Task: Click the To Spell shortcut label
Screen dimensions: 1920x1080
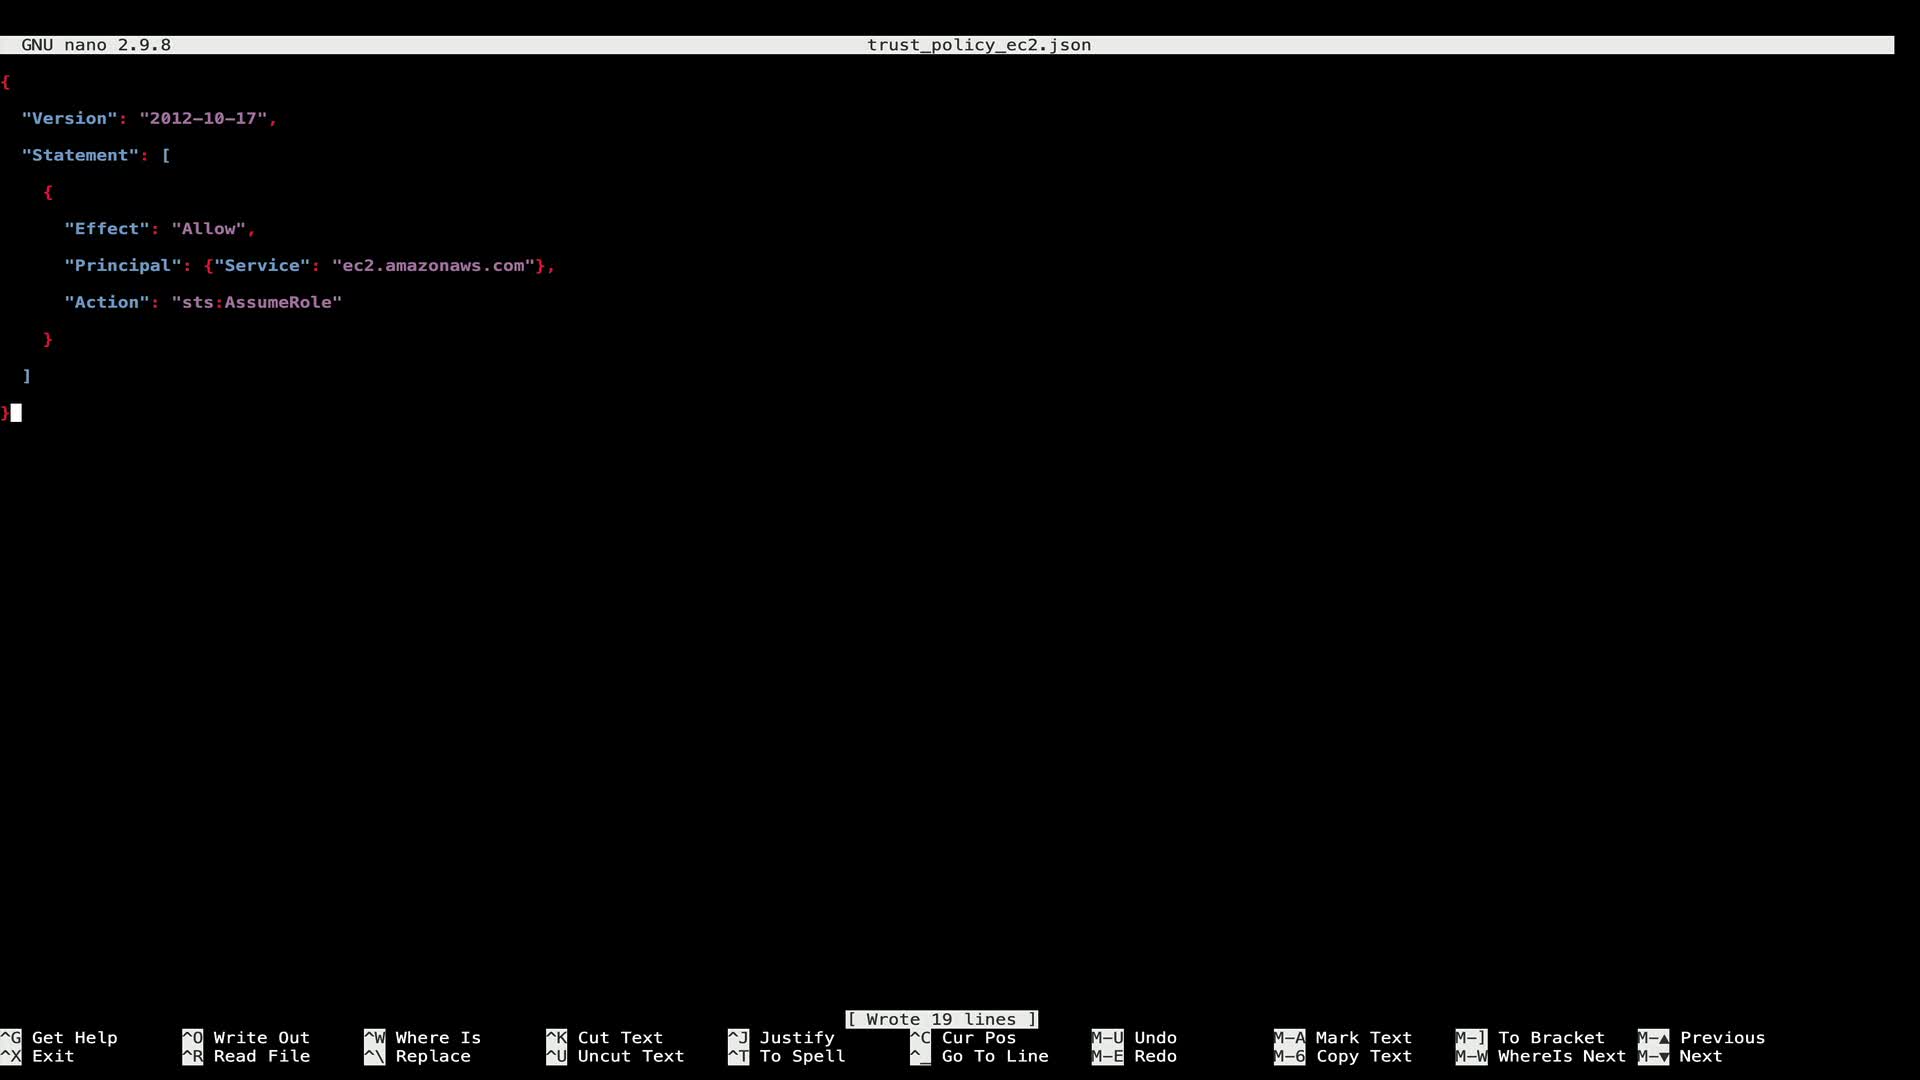Action: point(802,1056)
